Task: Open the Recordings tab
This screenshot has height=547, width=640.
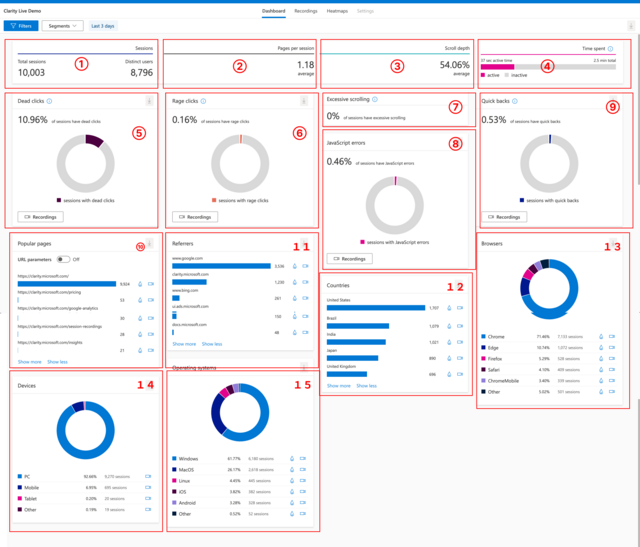Action: pos(306,11)
